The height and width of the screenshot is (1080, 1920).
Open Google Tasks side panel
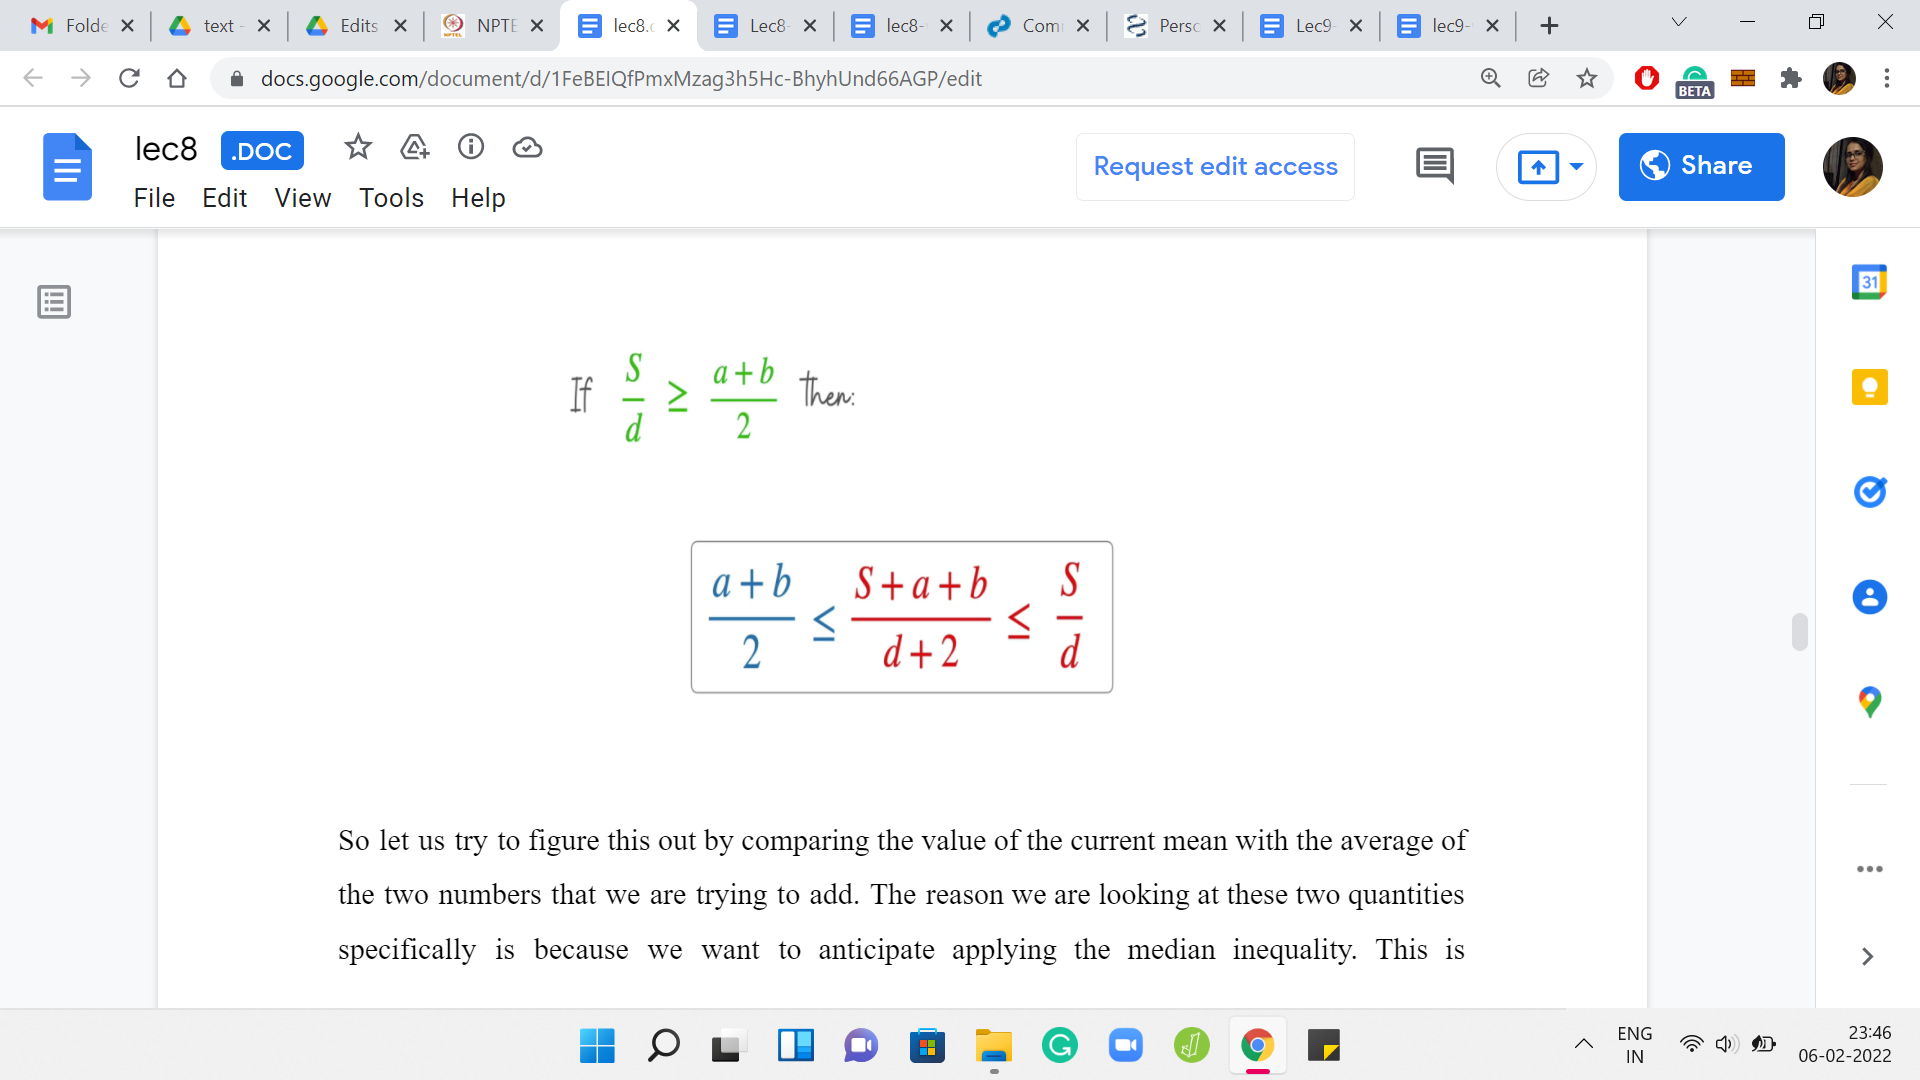pyautogui.click(x=1868, y=492)
